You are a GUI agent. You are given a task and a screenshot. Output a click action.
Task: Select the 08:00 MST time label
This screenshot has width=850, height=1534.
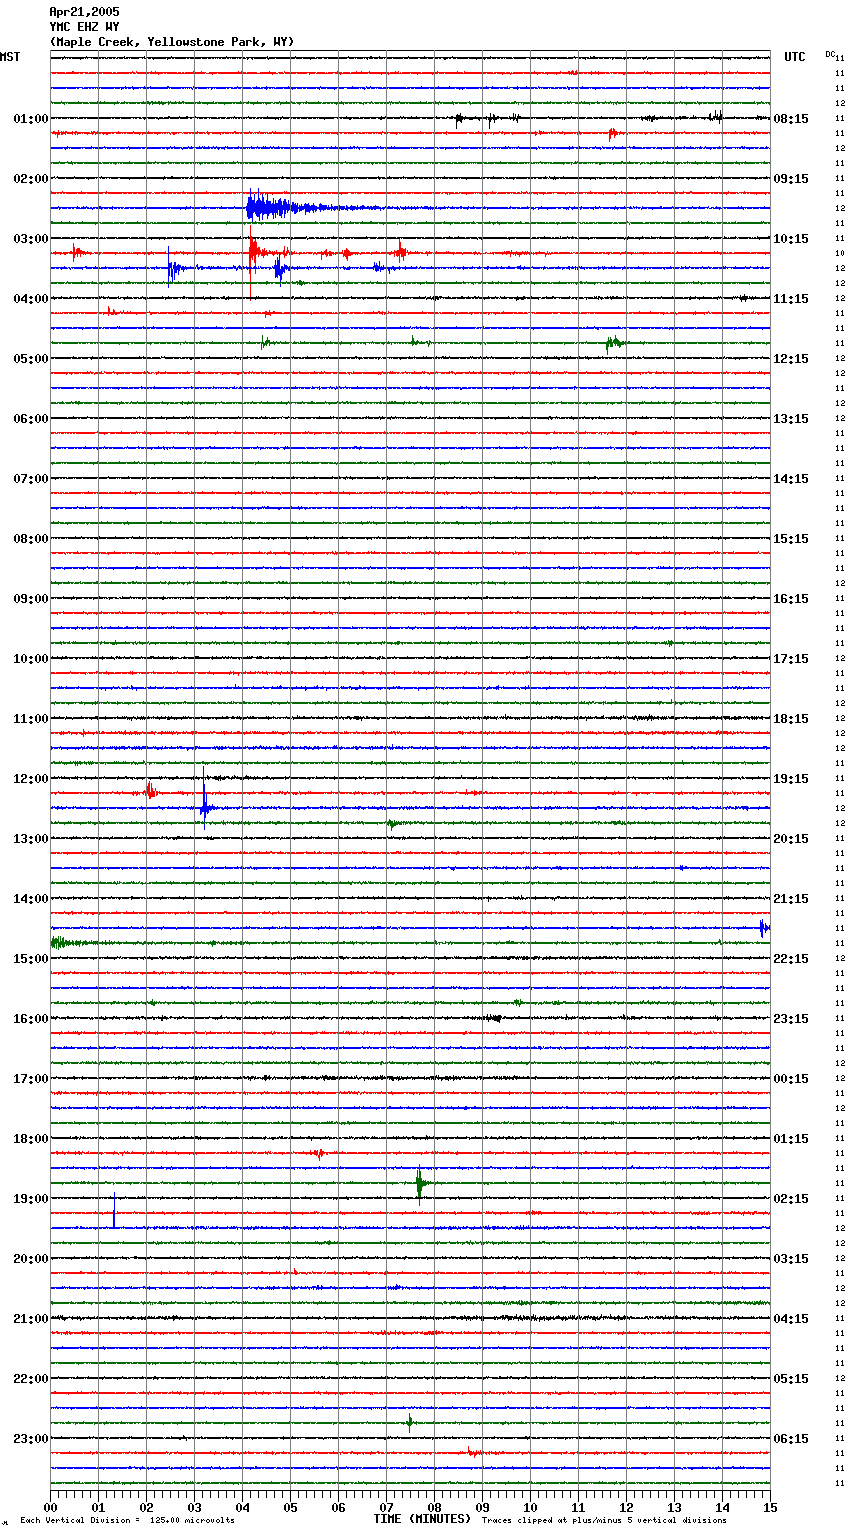pos(30,539)
